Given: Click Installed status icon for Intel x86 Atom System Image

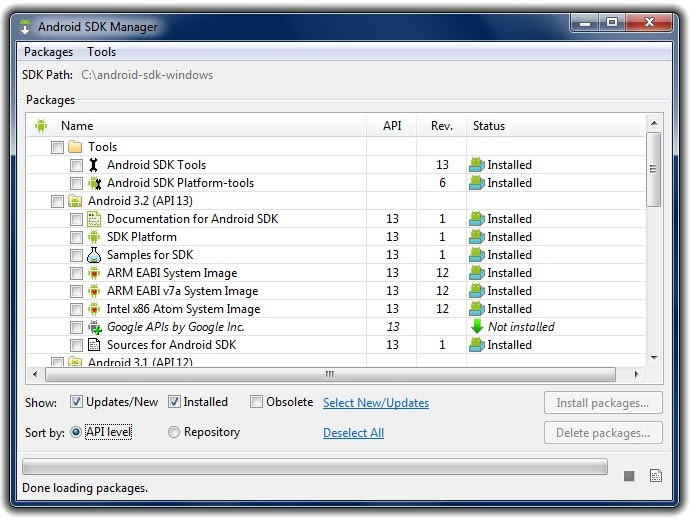Looking at the screenshot, I should pos(477,309).
